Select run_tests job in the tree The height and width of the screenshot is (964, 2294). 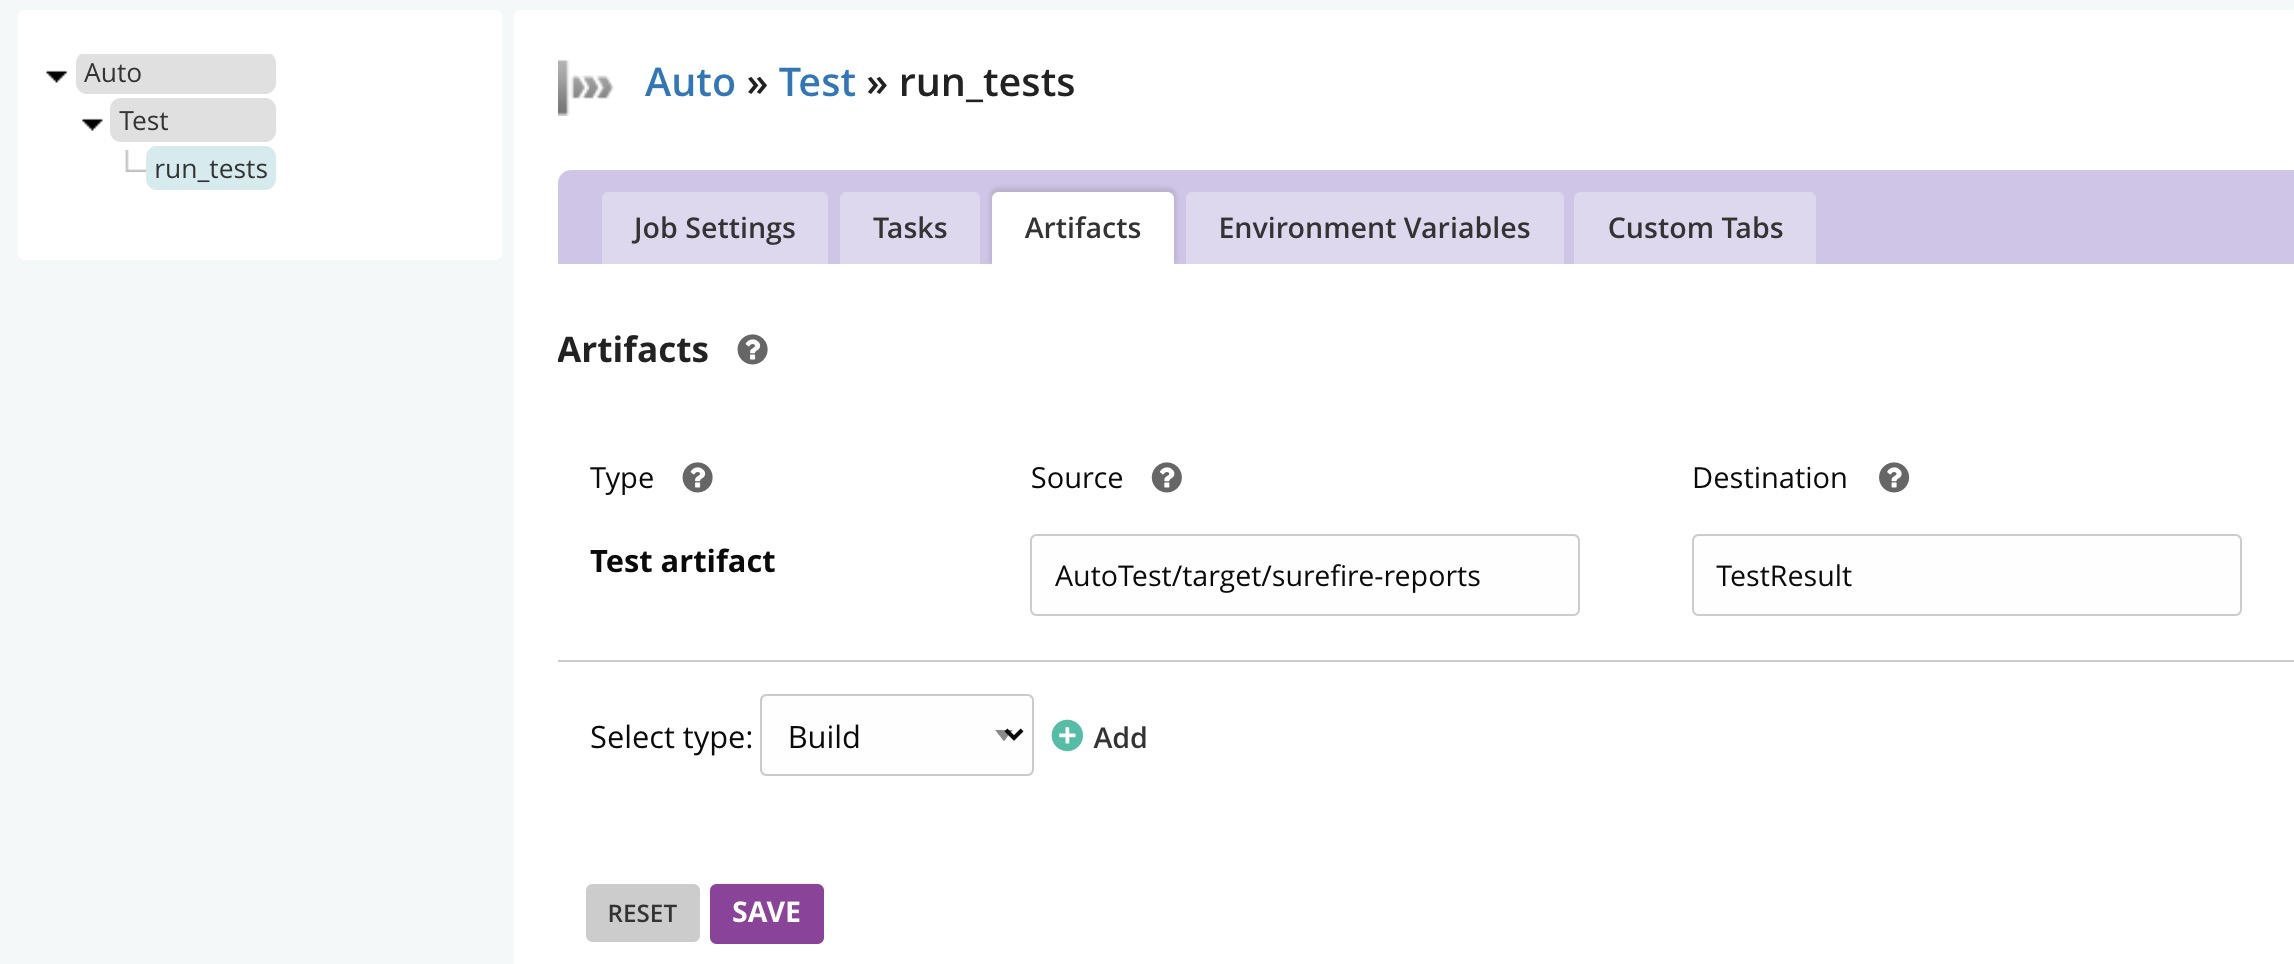(211, 169)
